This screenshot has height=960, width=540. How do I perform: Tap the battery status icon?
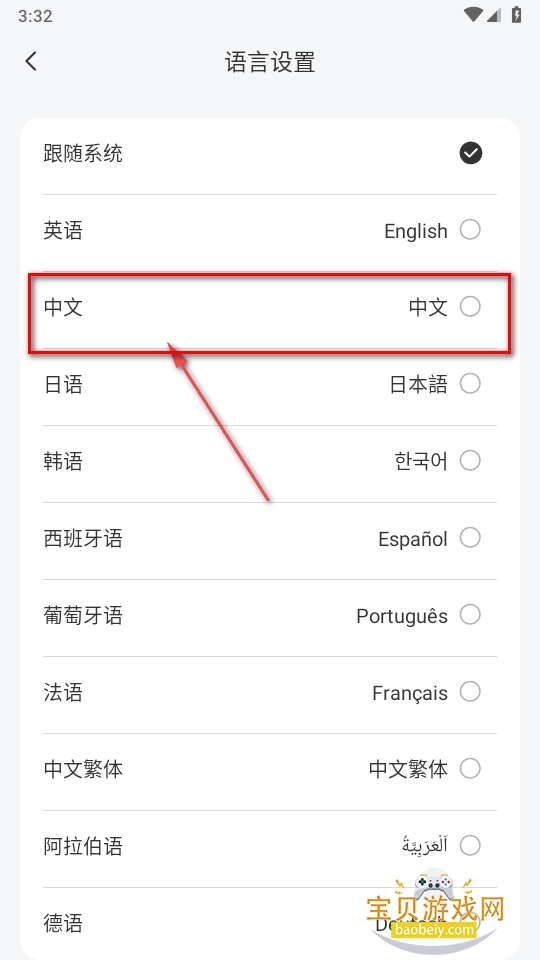pyautogui.click(x=517, y=15)
